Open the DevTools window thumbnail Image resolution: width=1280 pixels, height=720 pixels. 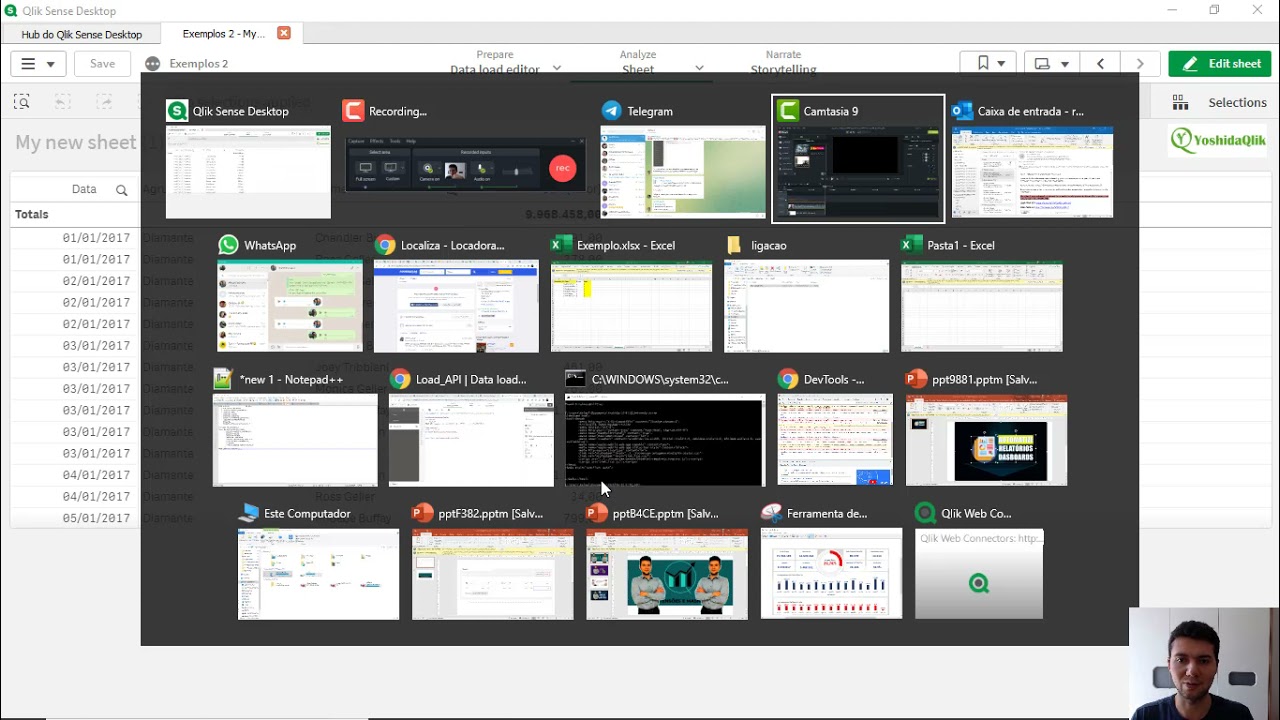tap(835, 440)
